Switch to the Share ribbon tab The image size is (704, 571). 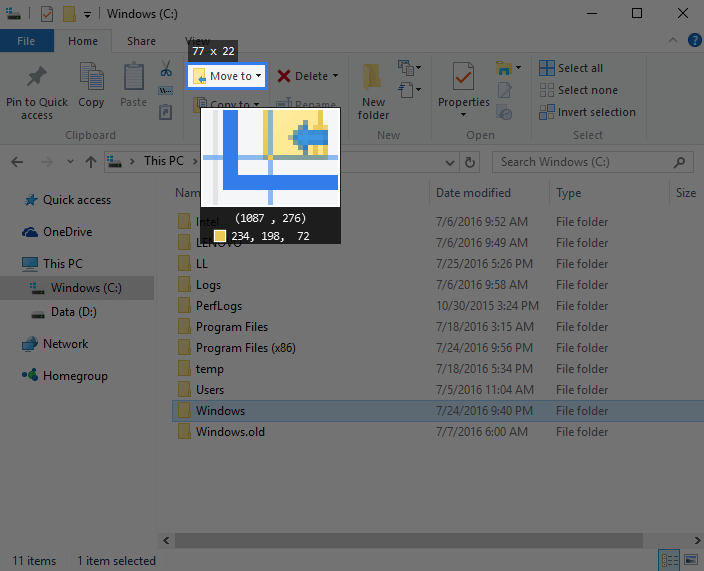tap(141, 41)
